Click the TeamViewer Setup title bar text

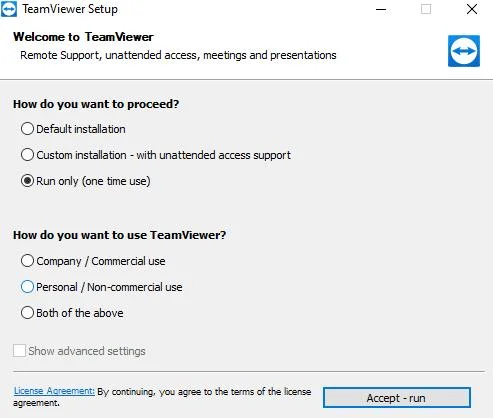[x=70, y=9]
